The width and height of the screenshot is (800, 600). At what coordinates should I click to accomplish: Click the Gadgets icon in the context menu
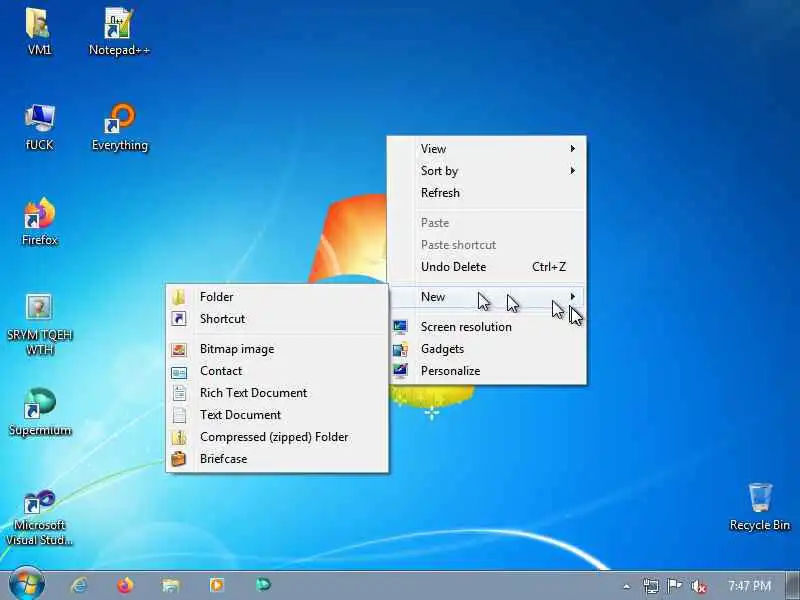click(400, 349)
